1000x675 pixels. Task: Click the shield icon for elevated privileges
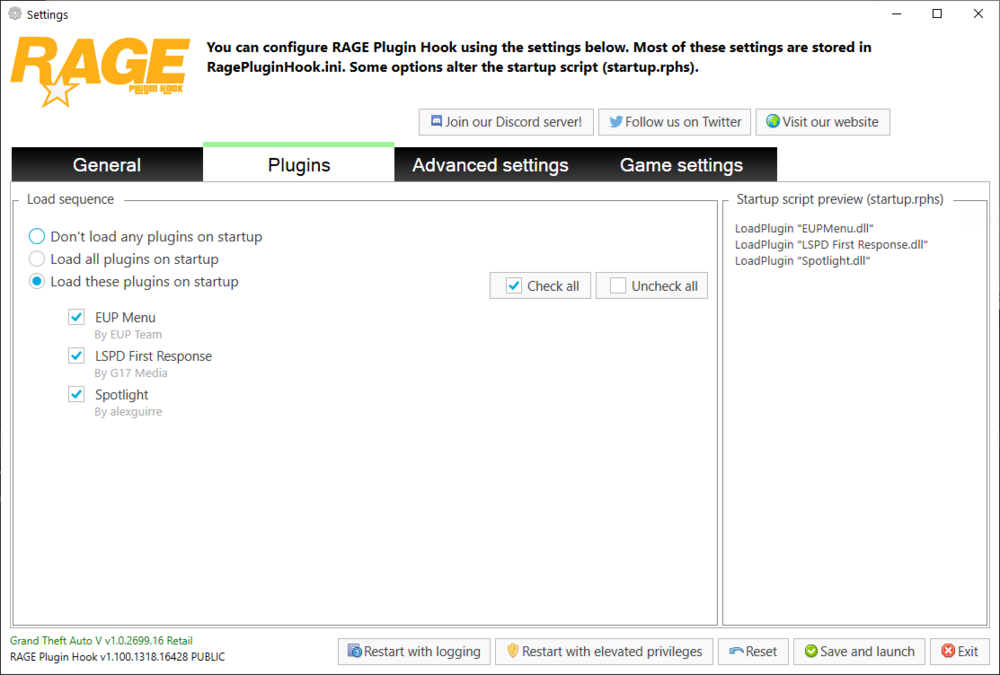click(x=513, y=651)
